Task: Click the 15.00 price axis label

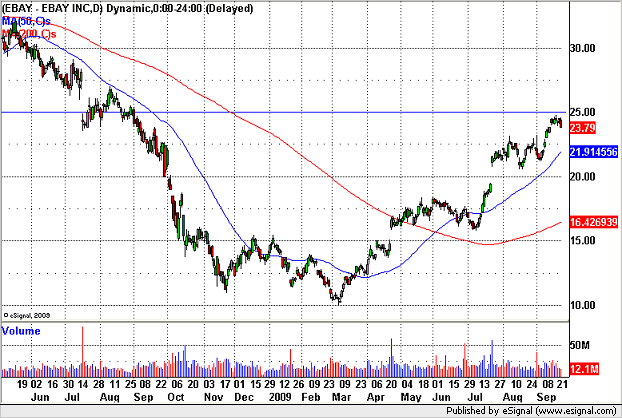Action: (582, 240)
